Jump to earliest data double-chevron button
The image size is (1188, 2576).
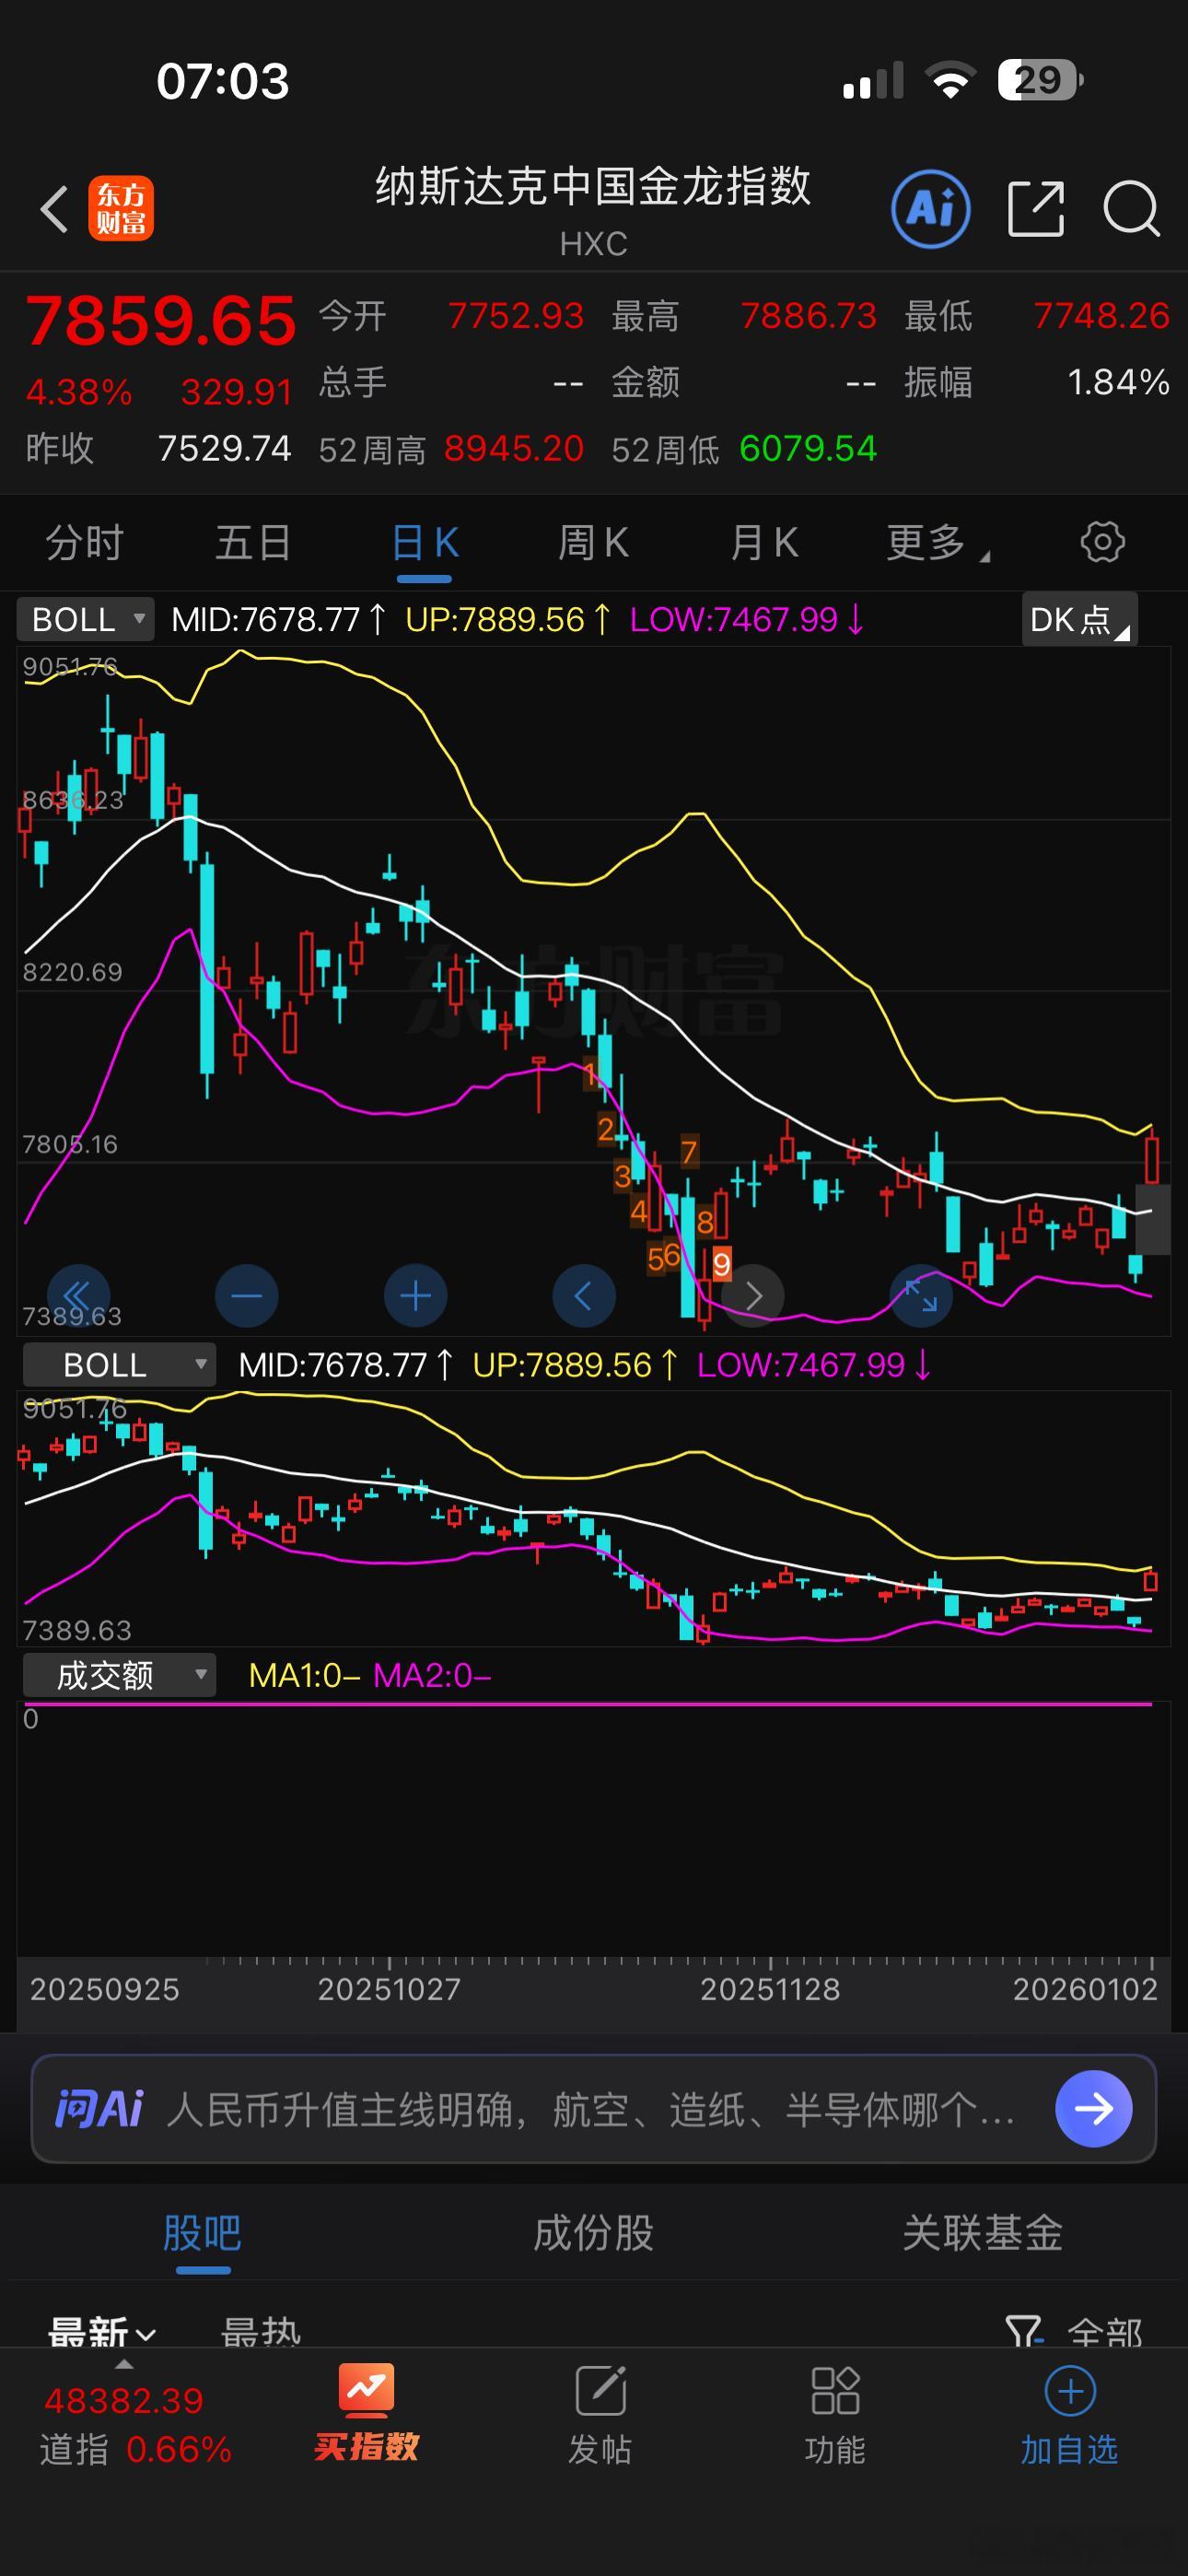78,1296
